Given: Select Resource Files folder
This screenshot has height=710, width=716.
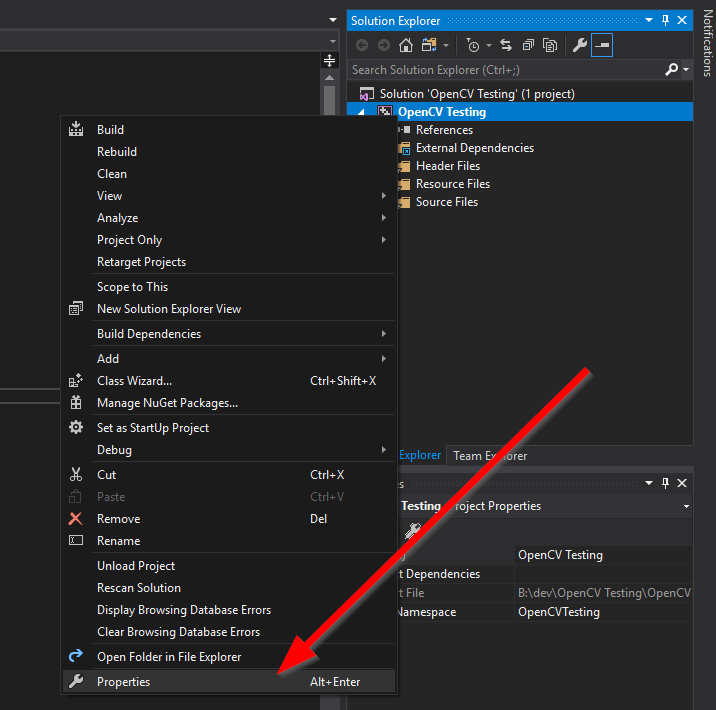Looking at the screenshot, I should tap(453, 184).
